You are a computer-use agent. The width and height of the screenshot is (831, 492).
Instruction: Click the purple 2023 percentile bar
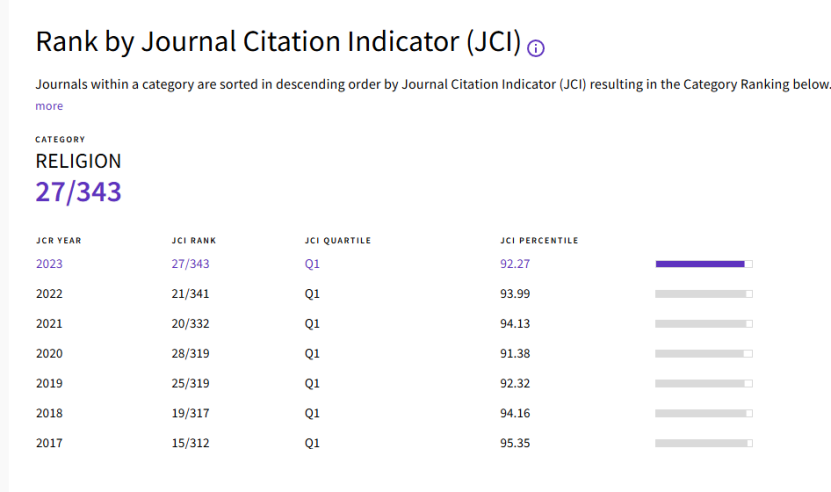click(x=703, y=264)
